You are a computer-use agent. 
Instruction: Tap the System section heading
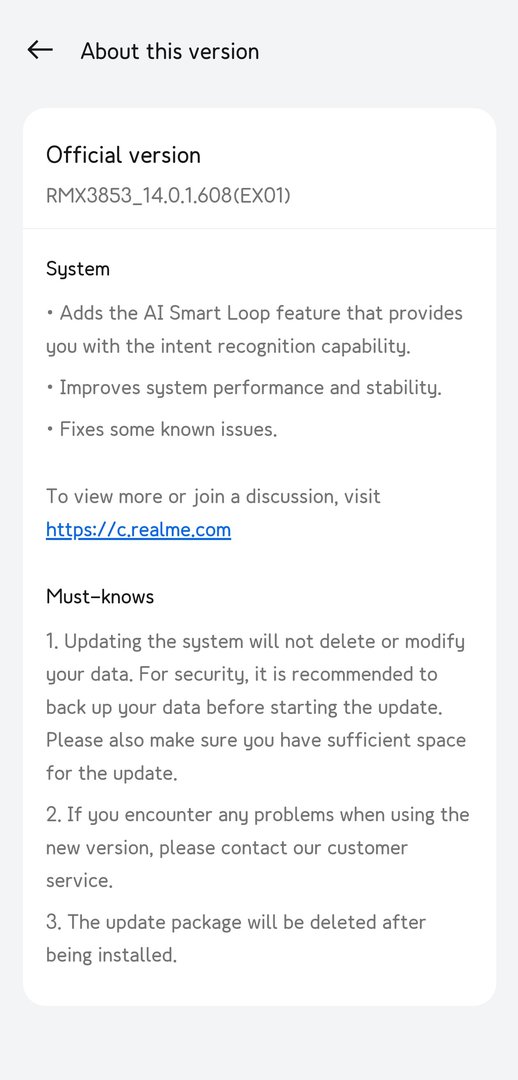point(78,269)
